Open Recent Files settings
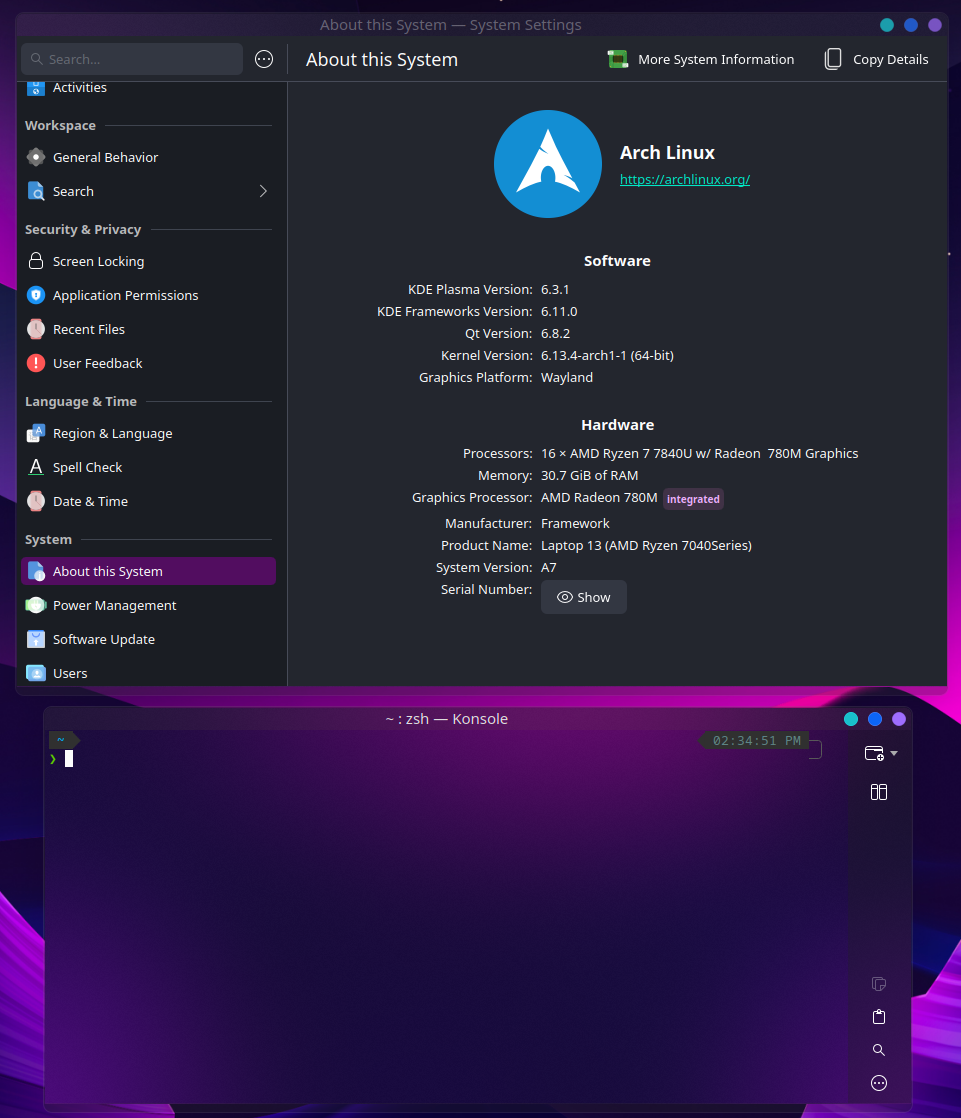961x1118 pixels. [148, 329]
